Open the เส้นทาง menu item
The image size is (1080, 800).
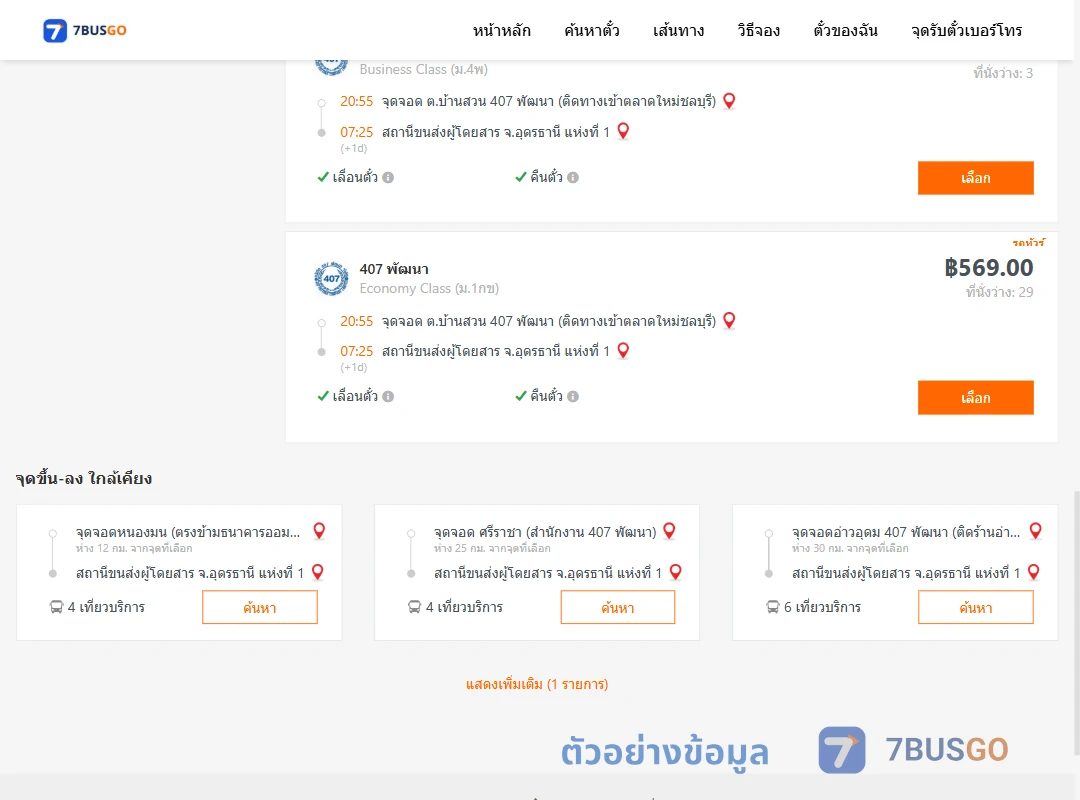coord(678,31)
